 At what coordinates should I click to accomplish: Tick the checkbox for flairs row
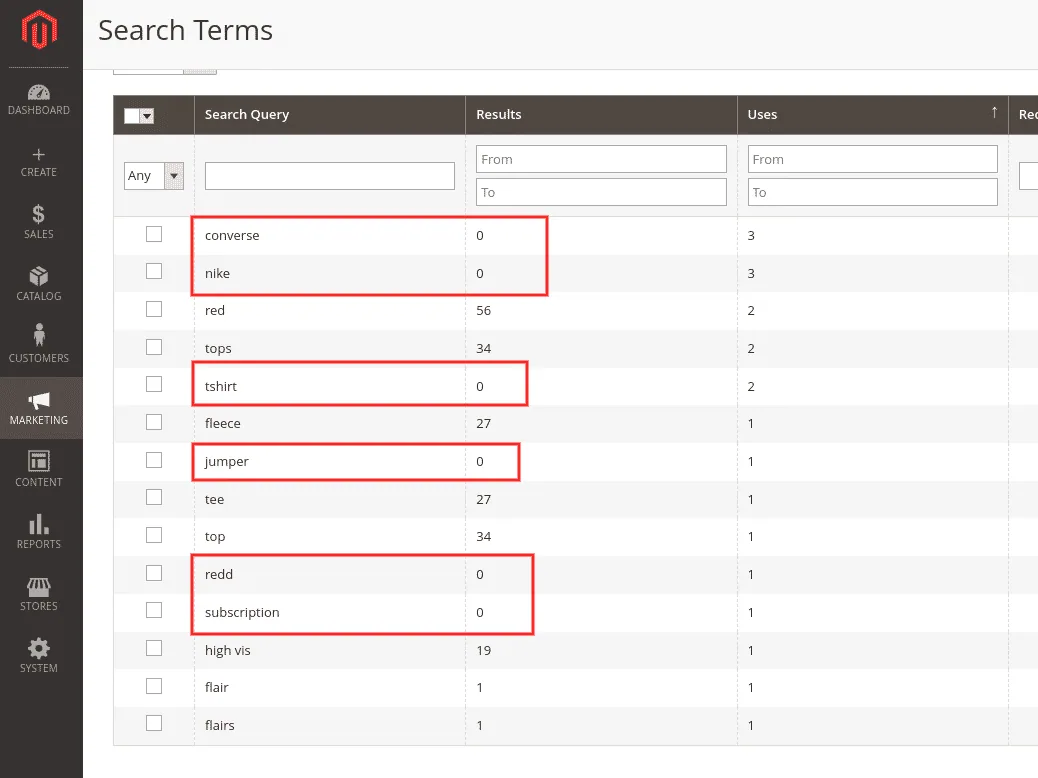click(154, 723)
